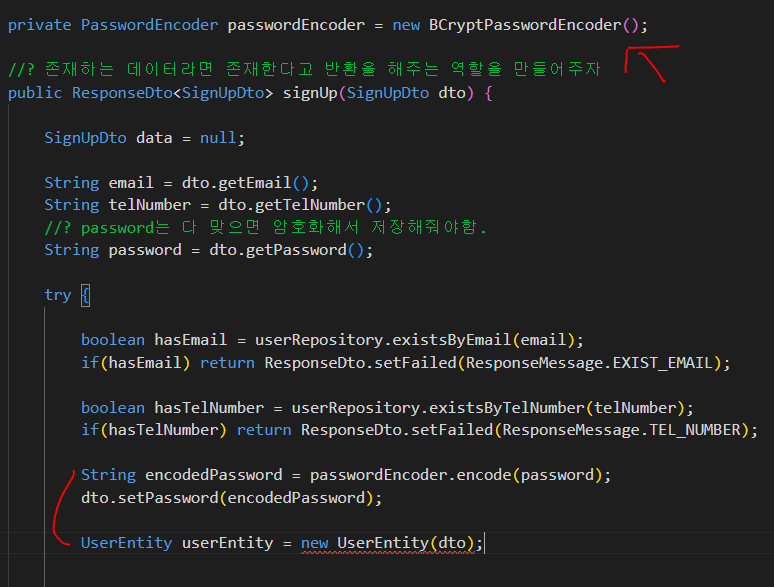Click the getTelNumber() call
The image size is (774, 587).
(x=300, y=205)
